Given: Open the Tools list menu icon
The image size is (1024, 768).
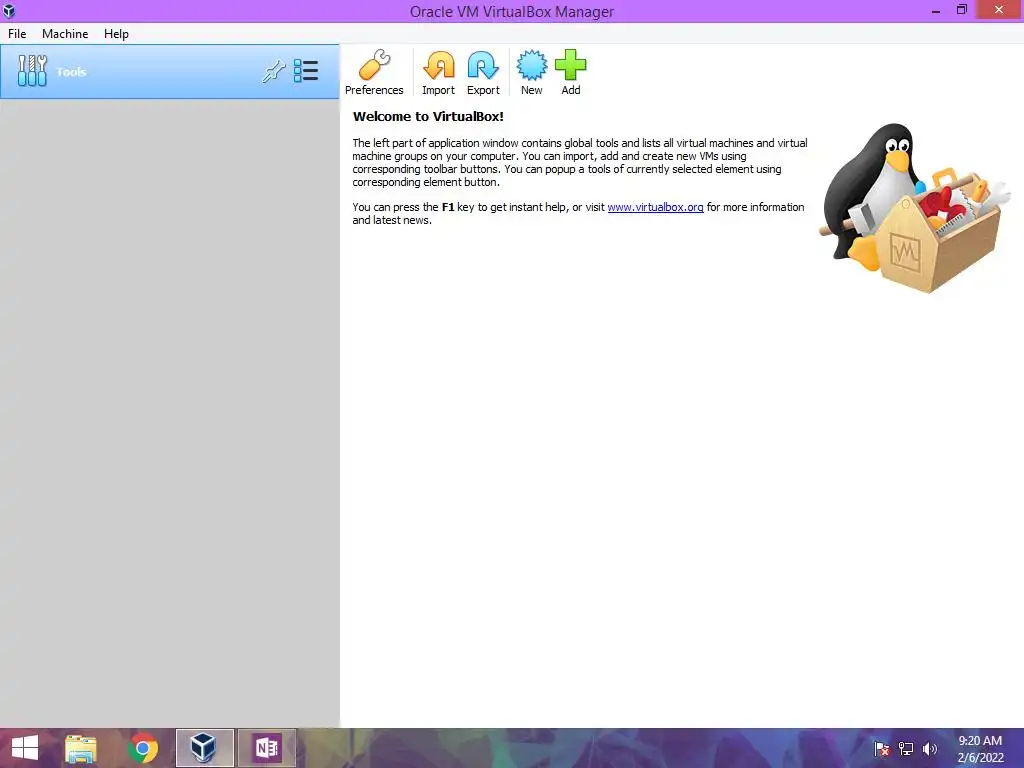Looking at the screenshot, I should tap(306, 71).
